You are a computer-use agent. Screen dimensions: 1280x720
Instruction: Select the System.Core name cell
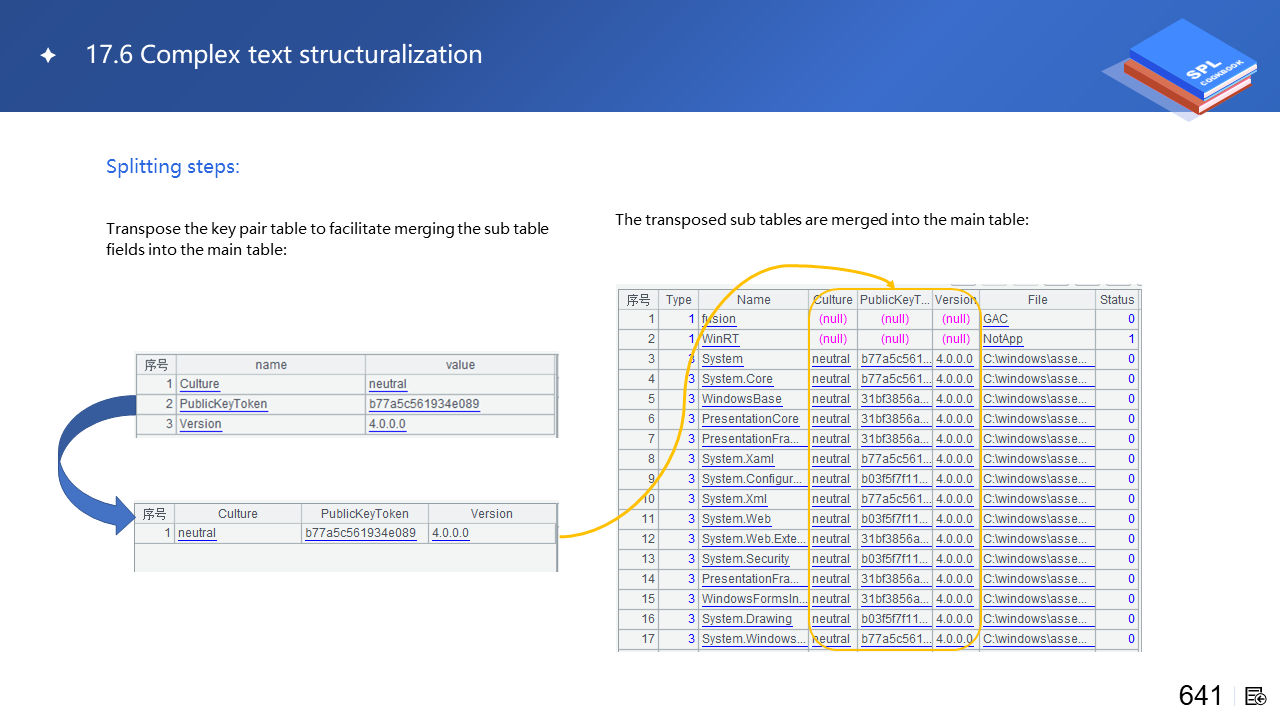pos(737,379)
